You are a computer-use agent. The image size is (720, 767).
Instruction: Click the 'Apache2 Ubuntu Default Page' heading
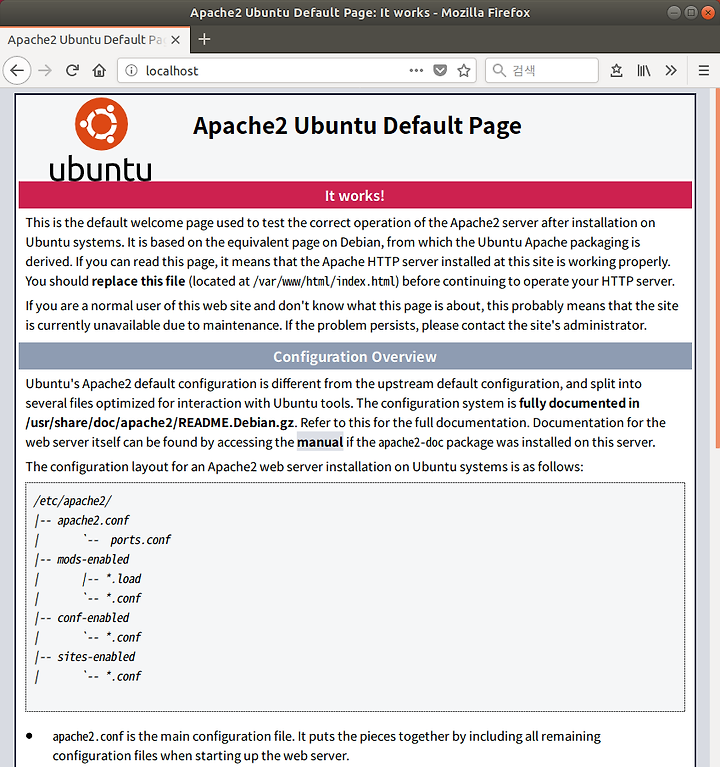(357, 126)
